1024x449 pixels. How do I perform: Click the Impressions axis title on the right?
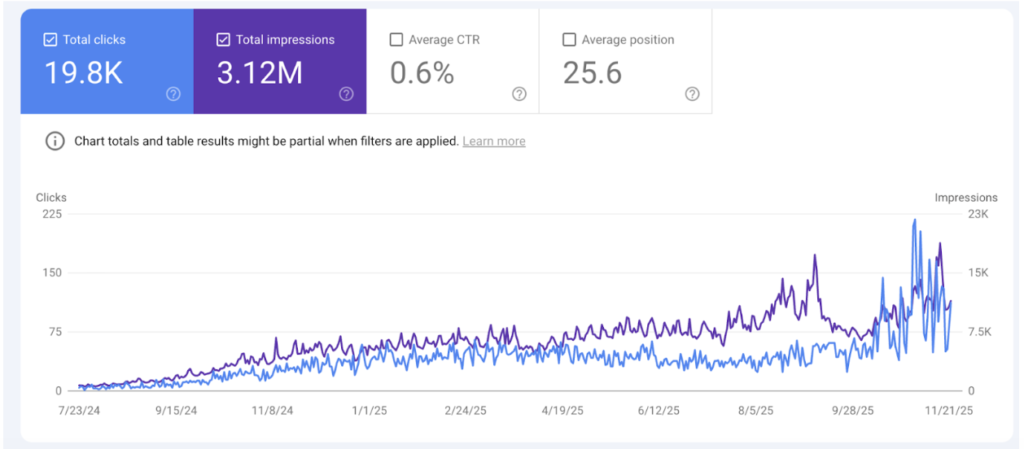(966, 198)
